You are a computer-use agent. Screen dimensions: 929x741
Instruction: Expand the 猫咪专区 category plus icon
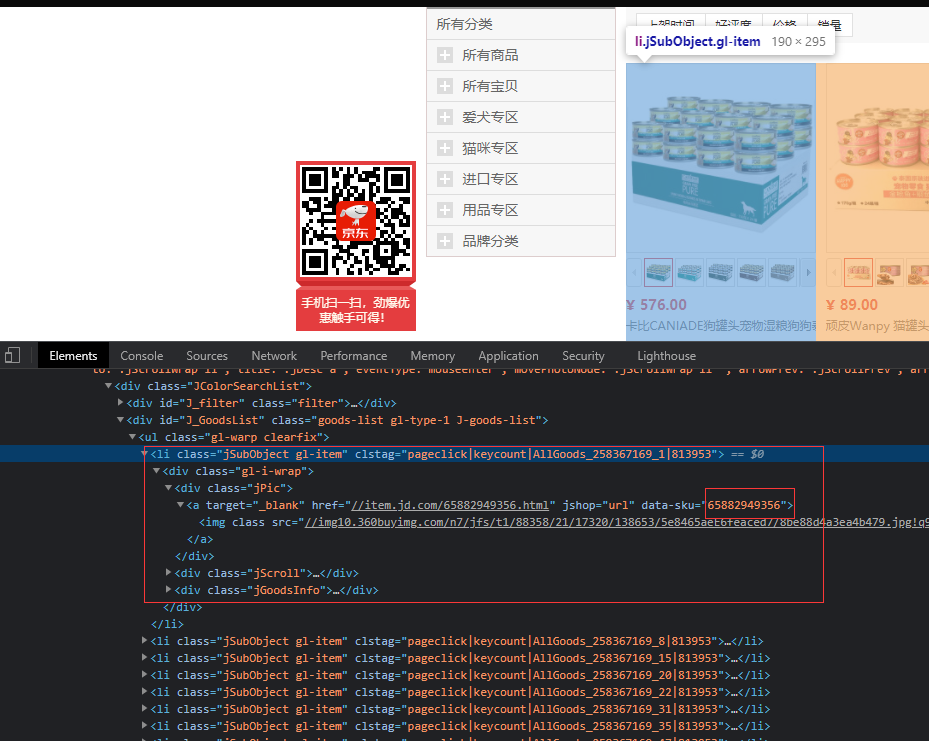445,148
